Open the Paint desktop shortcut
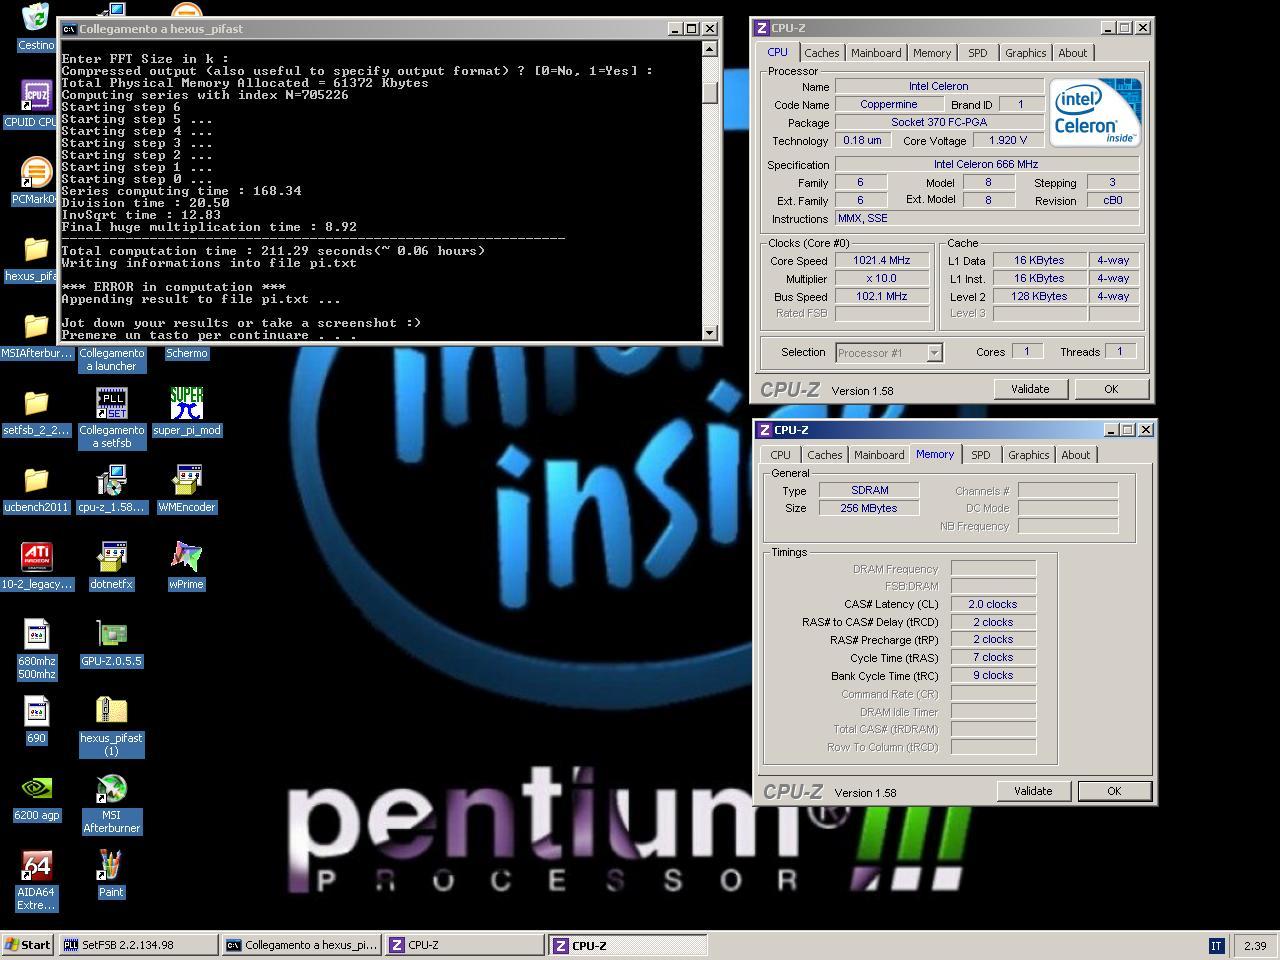 pos(111,867)
